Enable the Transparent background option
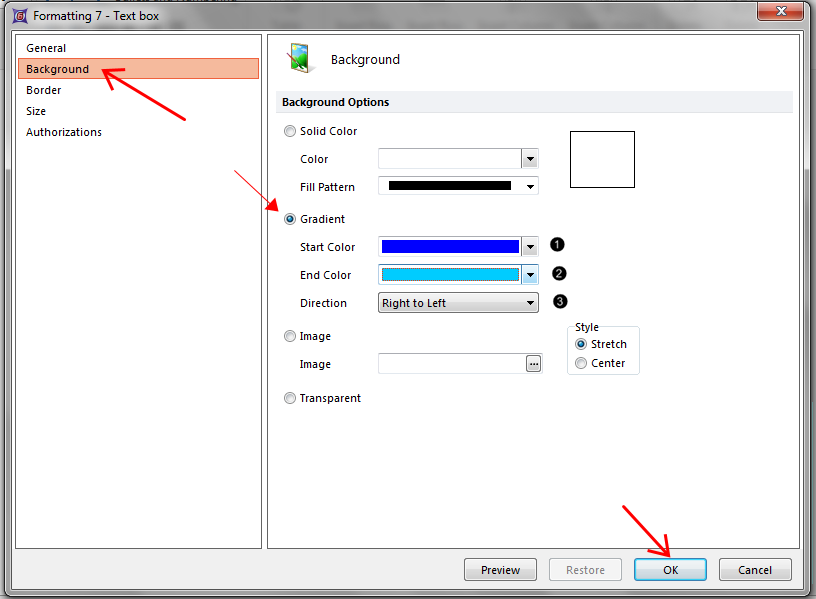The image size is (816, 599). coord(290,398)
